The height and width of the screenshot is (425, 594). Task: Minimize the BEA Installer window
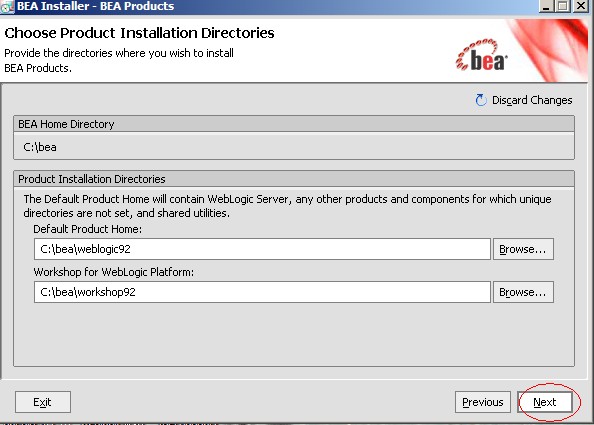pyautogui.click(x=546, y=6)
